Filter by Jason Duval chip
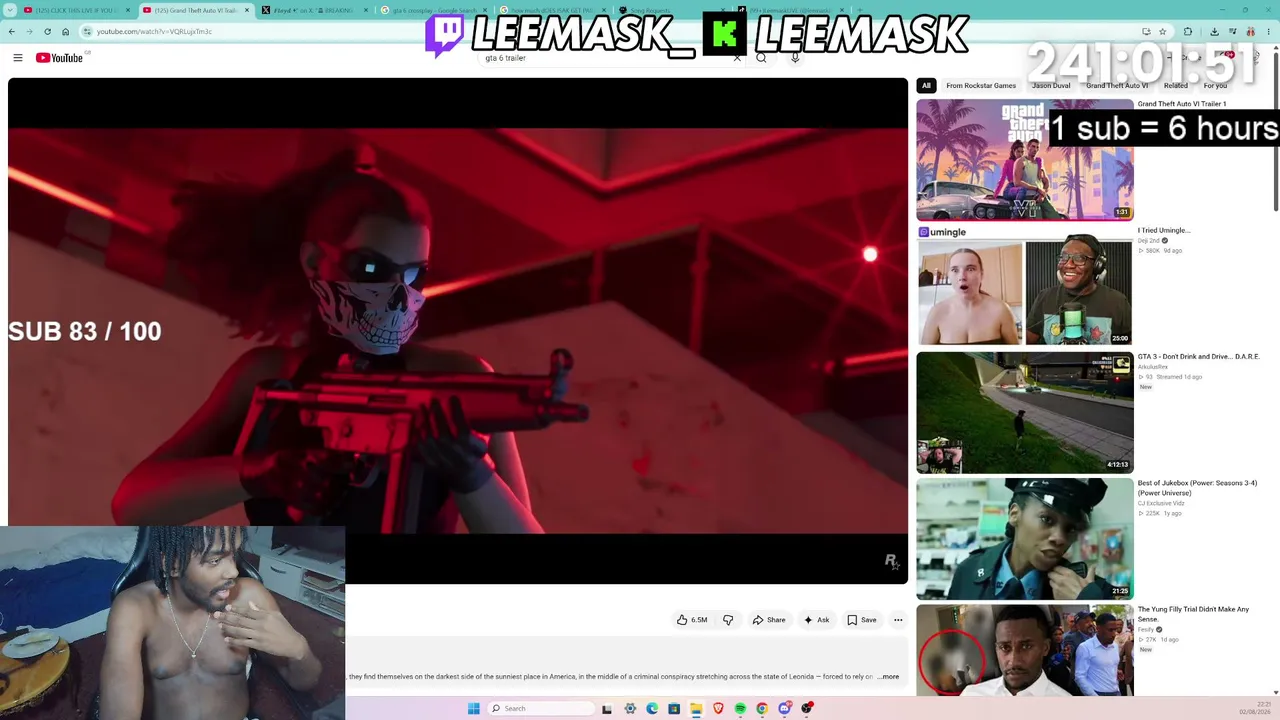1280x720 pixels. 1051,86
